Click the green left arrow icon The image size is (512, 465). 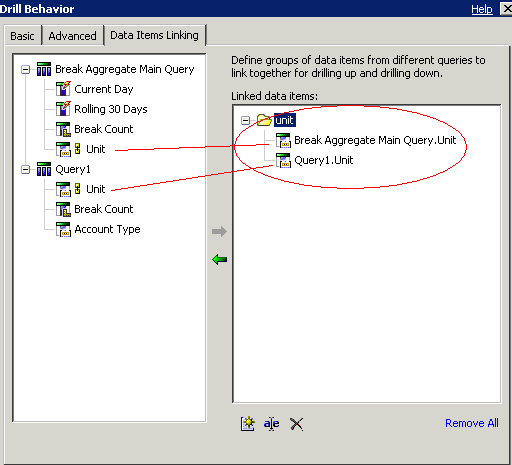coord(219,259)
